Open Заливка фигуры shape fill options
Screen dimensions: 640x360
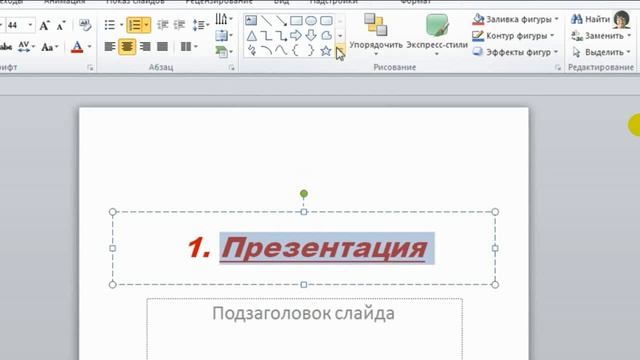516,19
